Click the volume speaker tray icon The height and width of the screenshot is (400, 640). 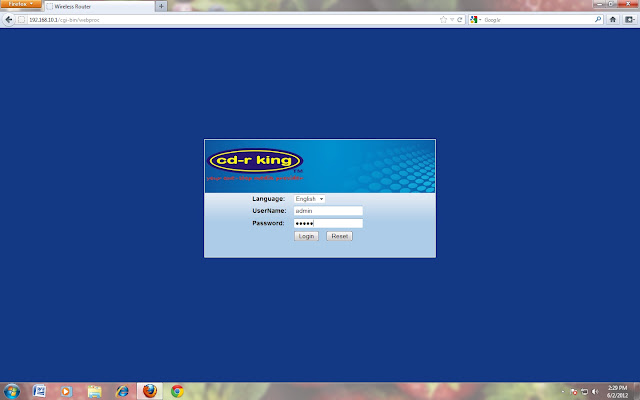pos(595,392)
